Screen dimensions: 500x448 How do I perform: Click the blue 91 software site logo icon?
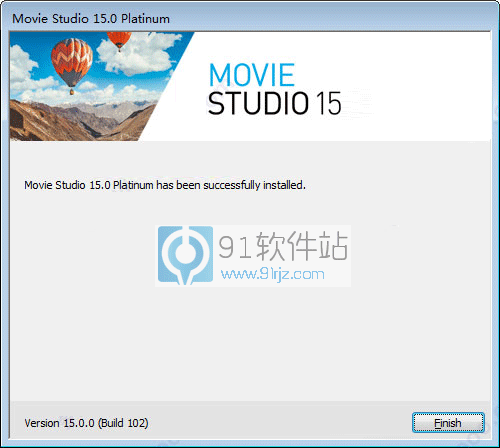click(185, 255)
